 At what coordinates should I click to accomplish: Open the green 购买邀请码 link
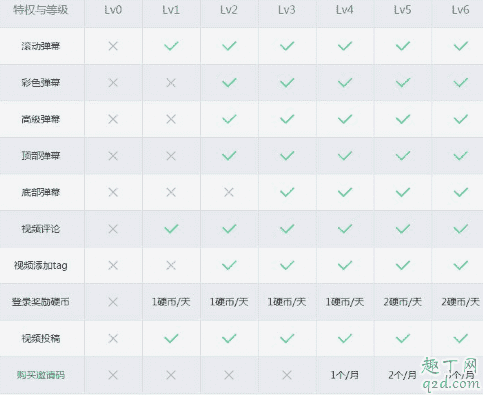pyautogui.click(x=41, y=375)
